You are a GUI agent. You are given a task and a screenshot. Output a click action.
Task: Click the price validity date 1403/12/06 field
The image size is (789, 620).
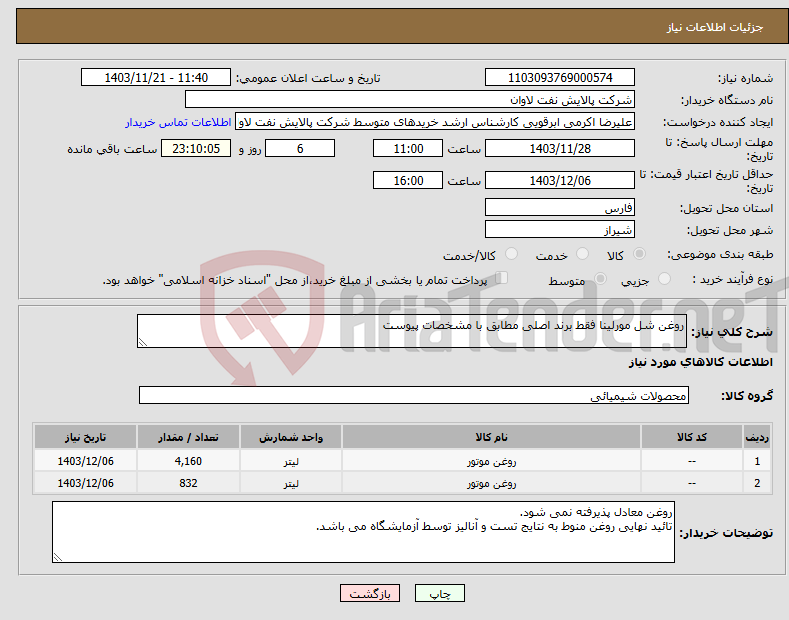[x=560, y=180]
